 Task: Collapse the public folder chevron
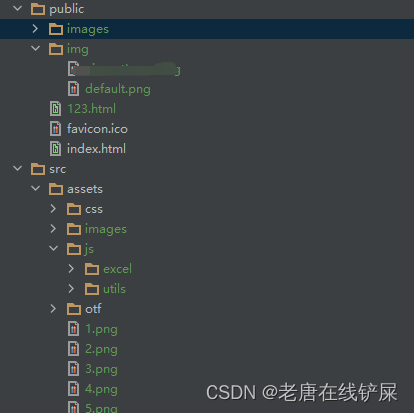pos(17,8)
